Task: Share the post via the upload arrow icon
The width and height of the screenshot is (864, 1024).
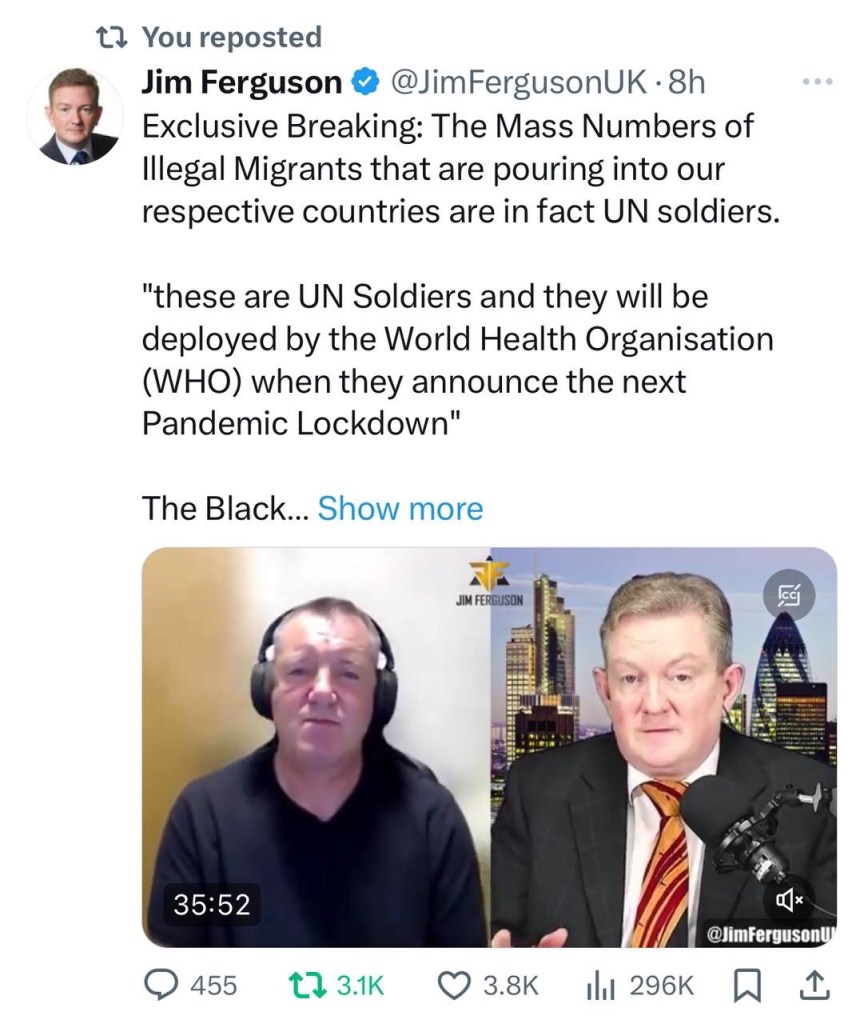Action: [x=815, y=985]
